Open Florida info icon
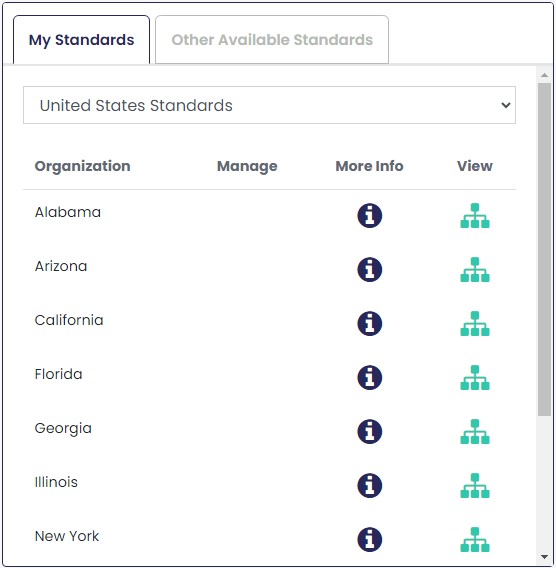 (x=369, y=377)
